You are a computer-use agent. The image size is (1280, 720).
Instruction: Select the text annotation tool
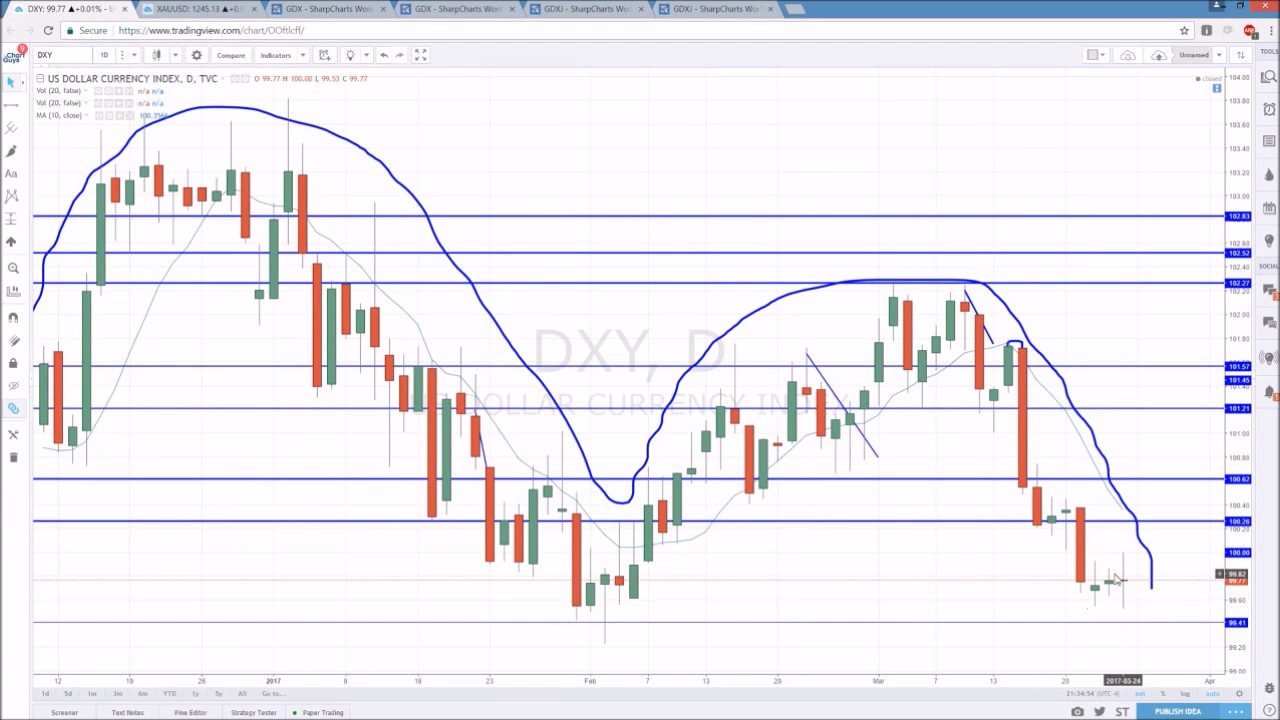12,174
